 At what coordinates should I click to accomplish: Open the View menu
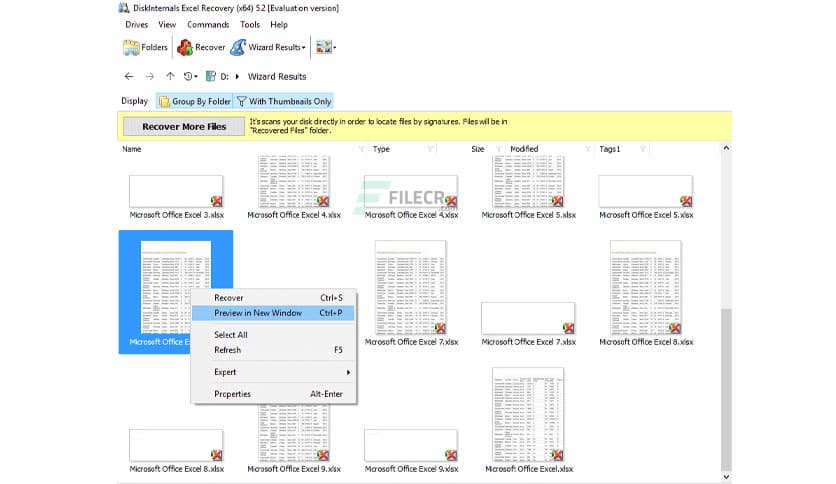[x=167, y=25]
